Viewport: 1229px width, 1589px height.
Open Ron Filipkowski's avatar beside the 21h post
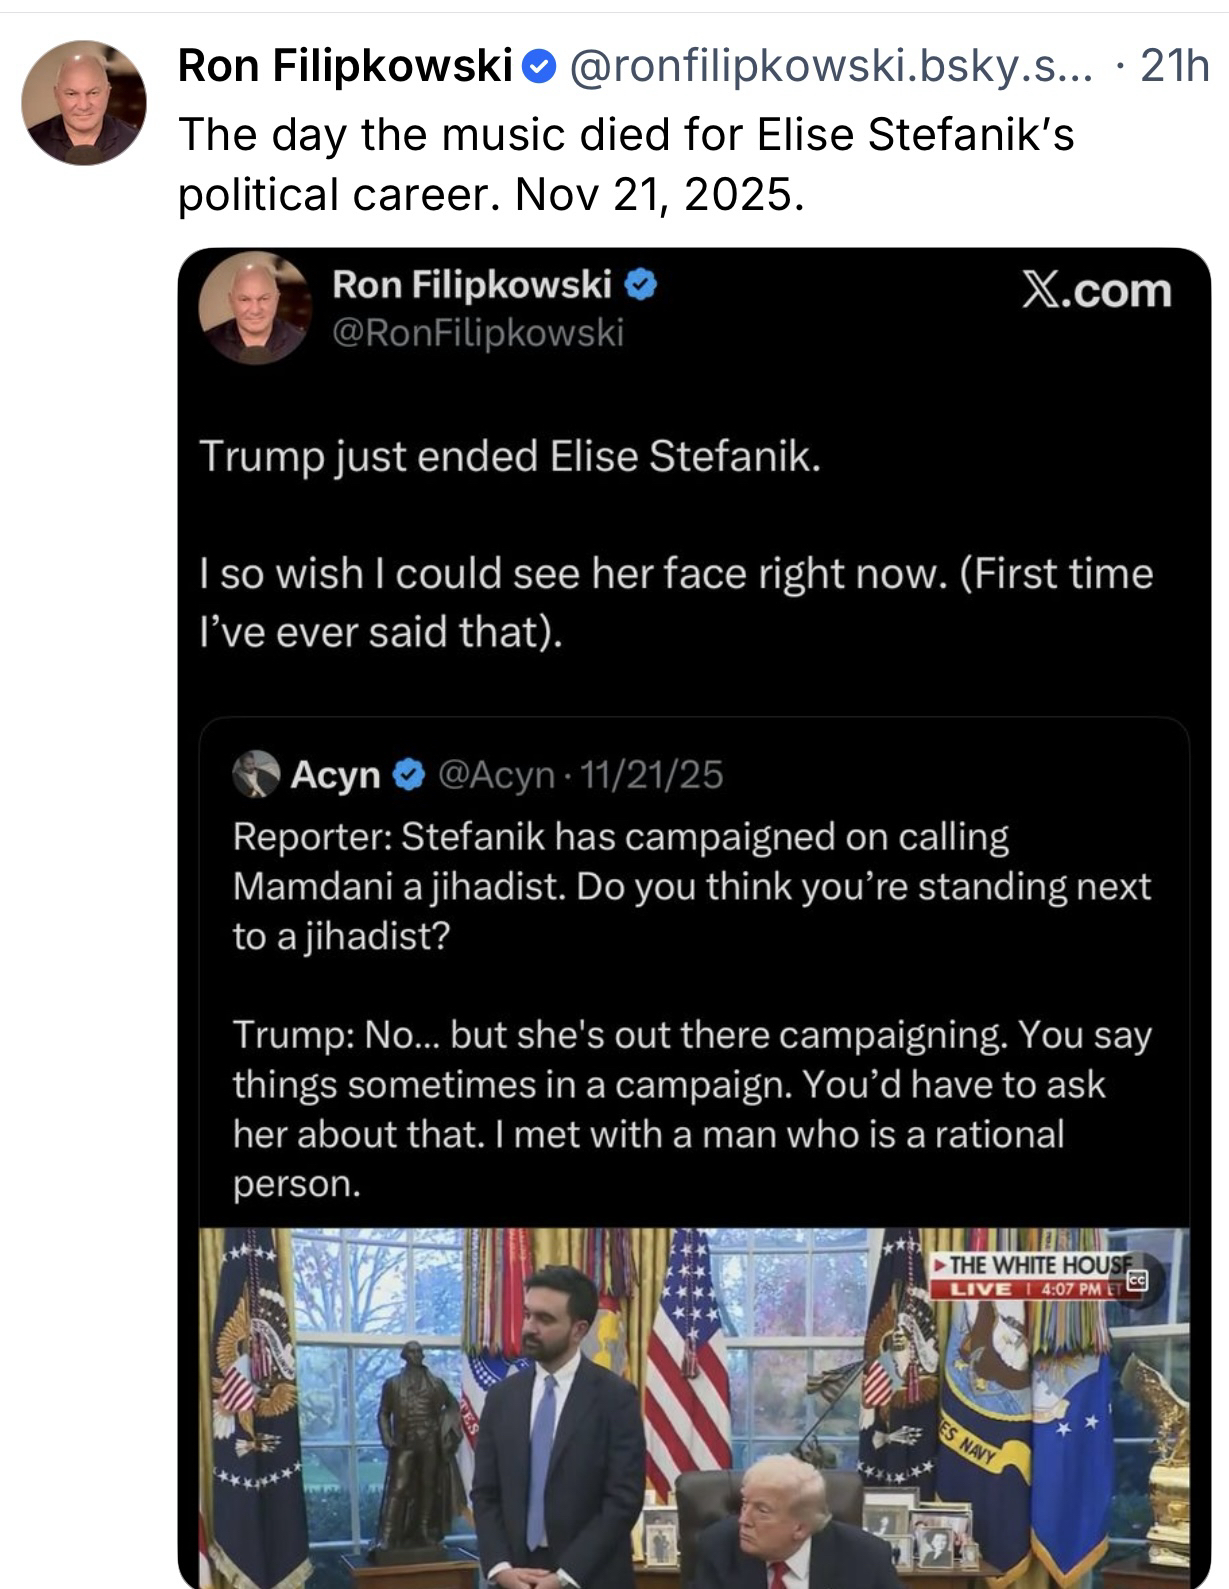tap(84, 103)
